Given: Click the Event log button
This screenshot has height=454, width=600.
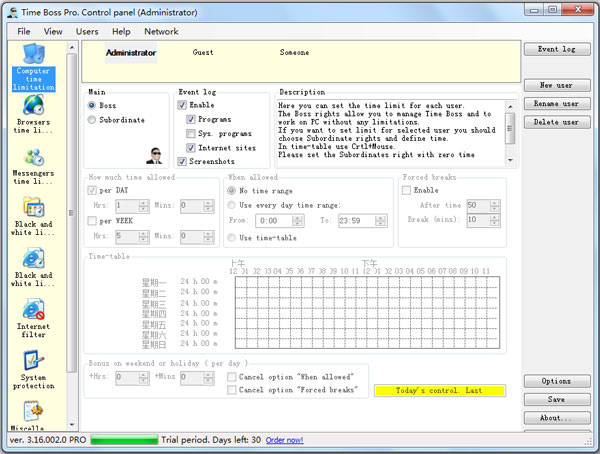Looking at the screenshot, I should click(x=556, y=49).
